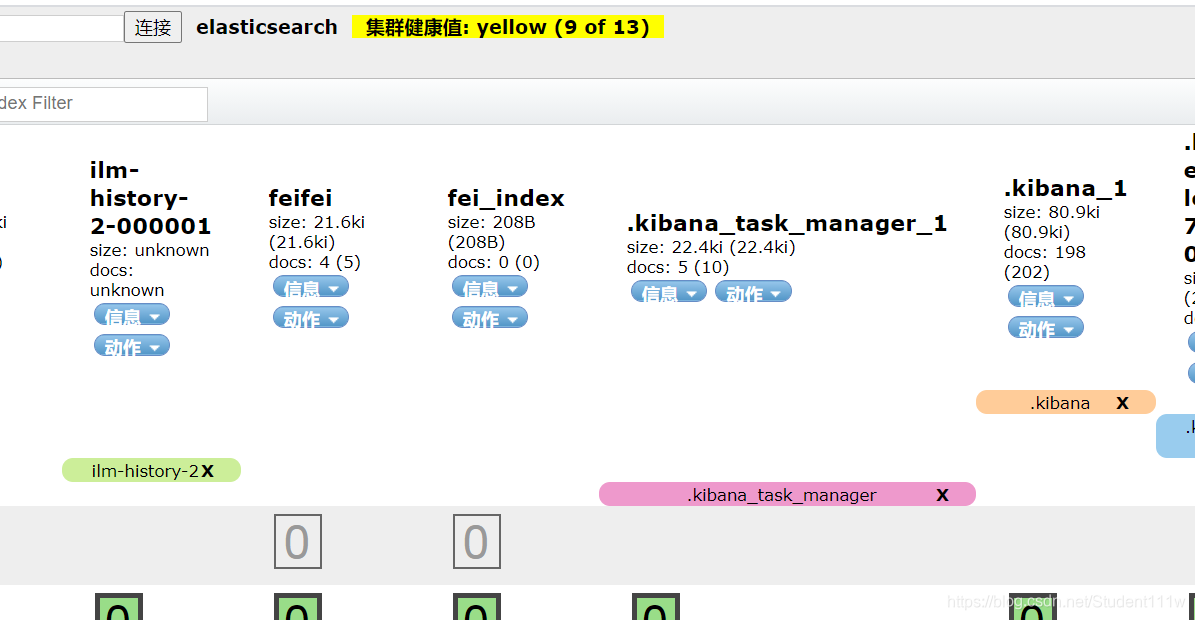Open 动作 dropdown for fei_index

pos(490,318)
